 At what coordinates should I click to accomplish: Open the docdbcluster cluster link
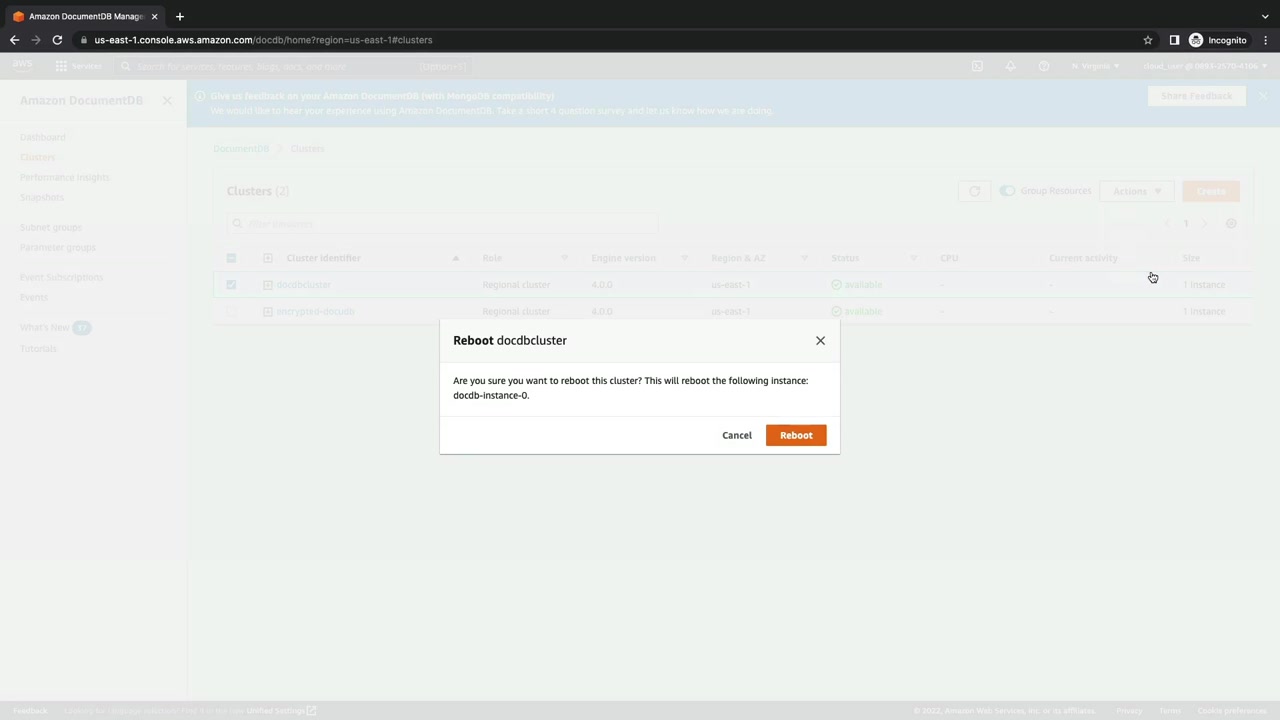(x=303, y=285)
